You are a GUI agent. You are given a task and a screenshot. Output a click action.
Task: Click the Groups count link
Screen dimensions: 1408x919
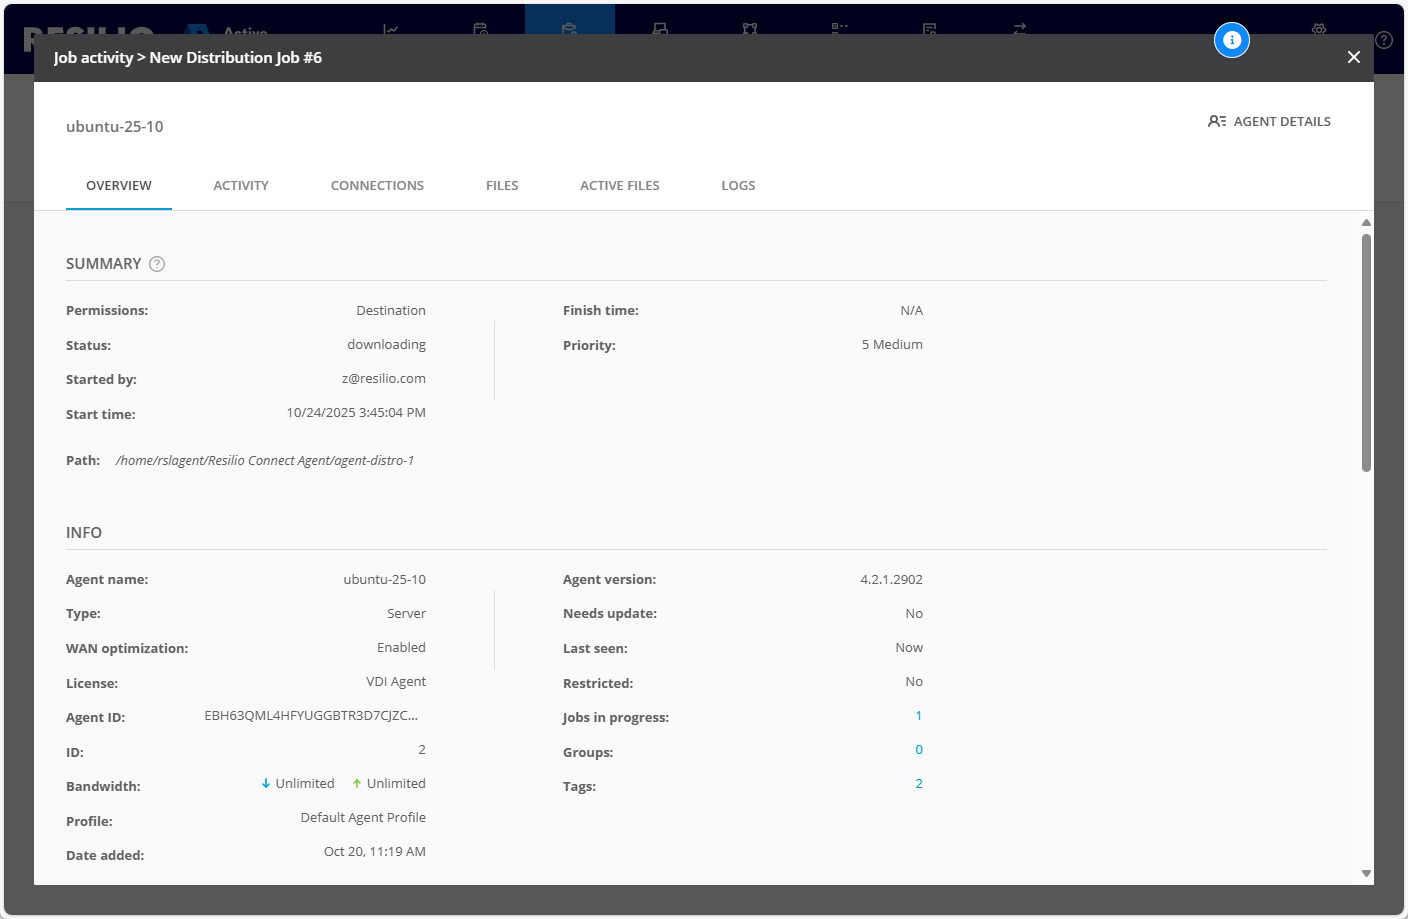[918, 750]
